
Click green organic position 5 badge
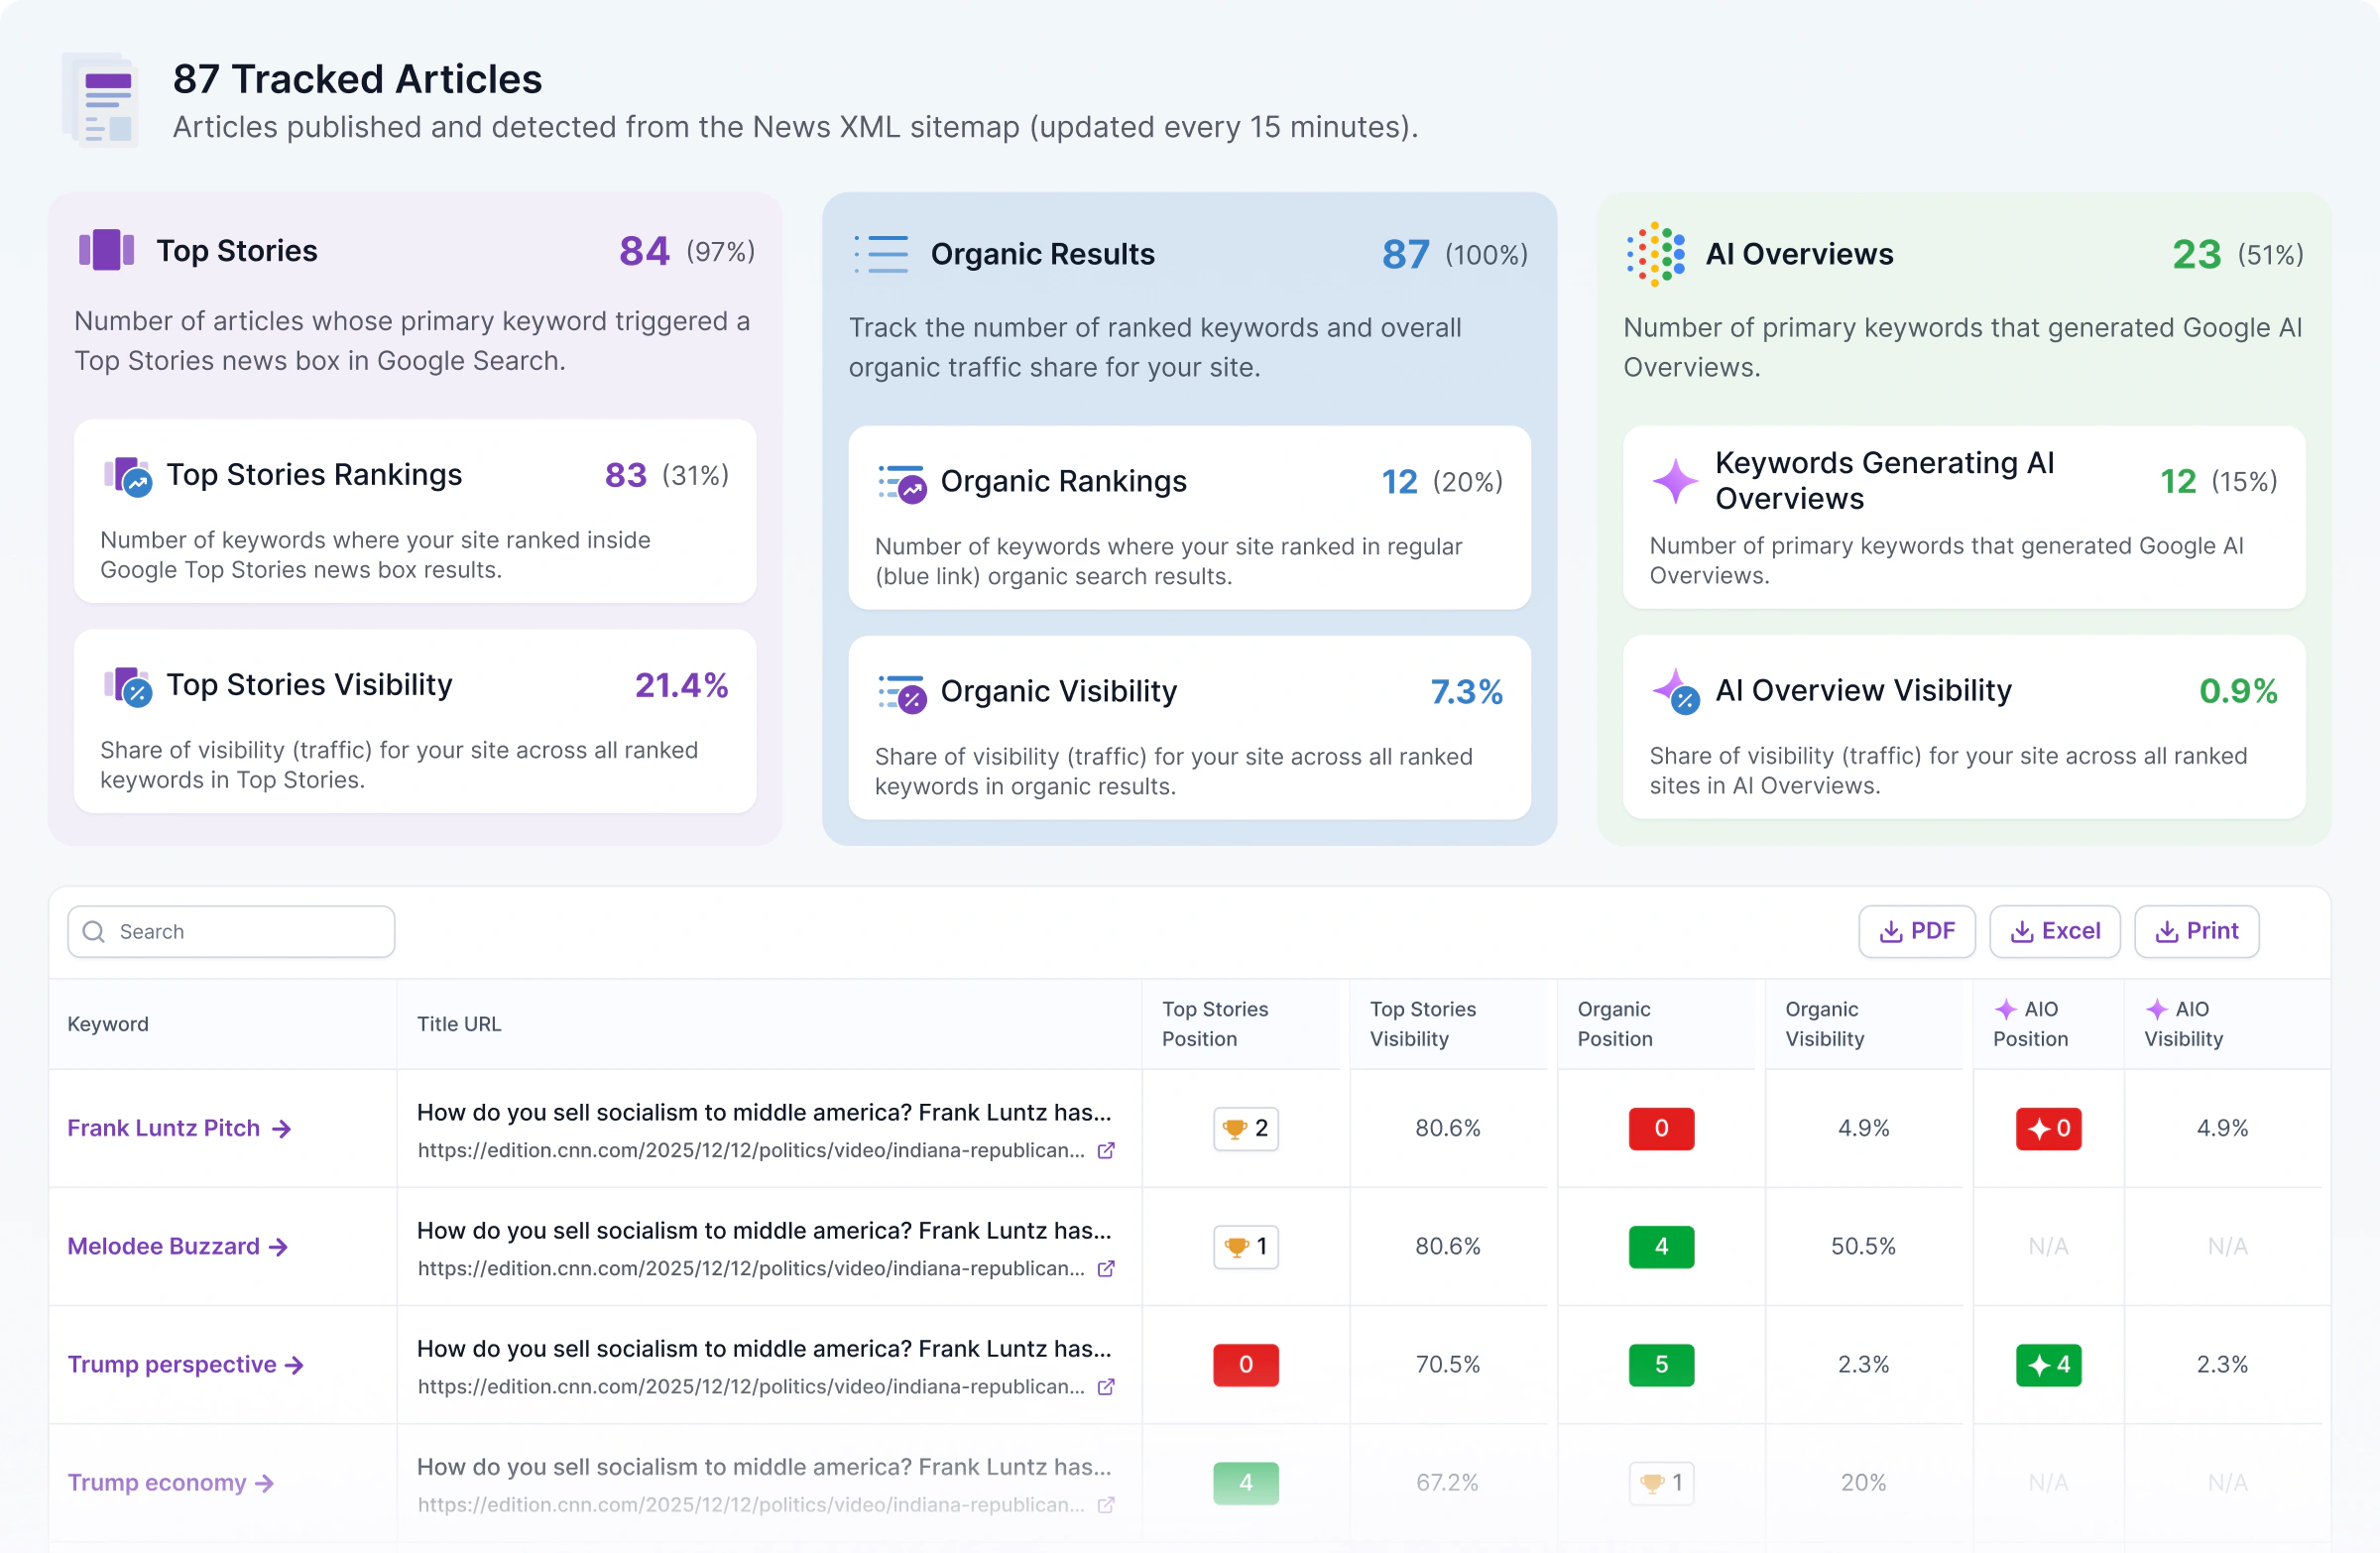pos(1661,1364)
